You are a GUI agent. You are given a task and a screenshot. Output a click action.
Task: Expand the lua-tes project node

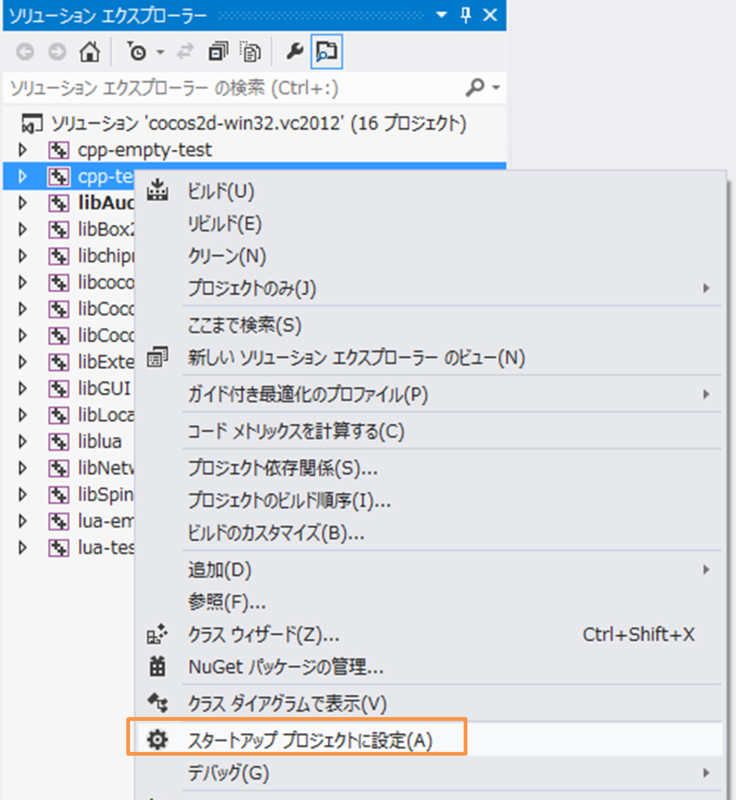pos(22,548)
